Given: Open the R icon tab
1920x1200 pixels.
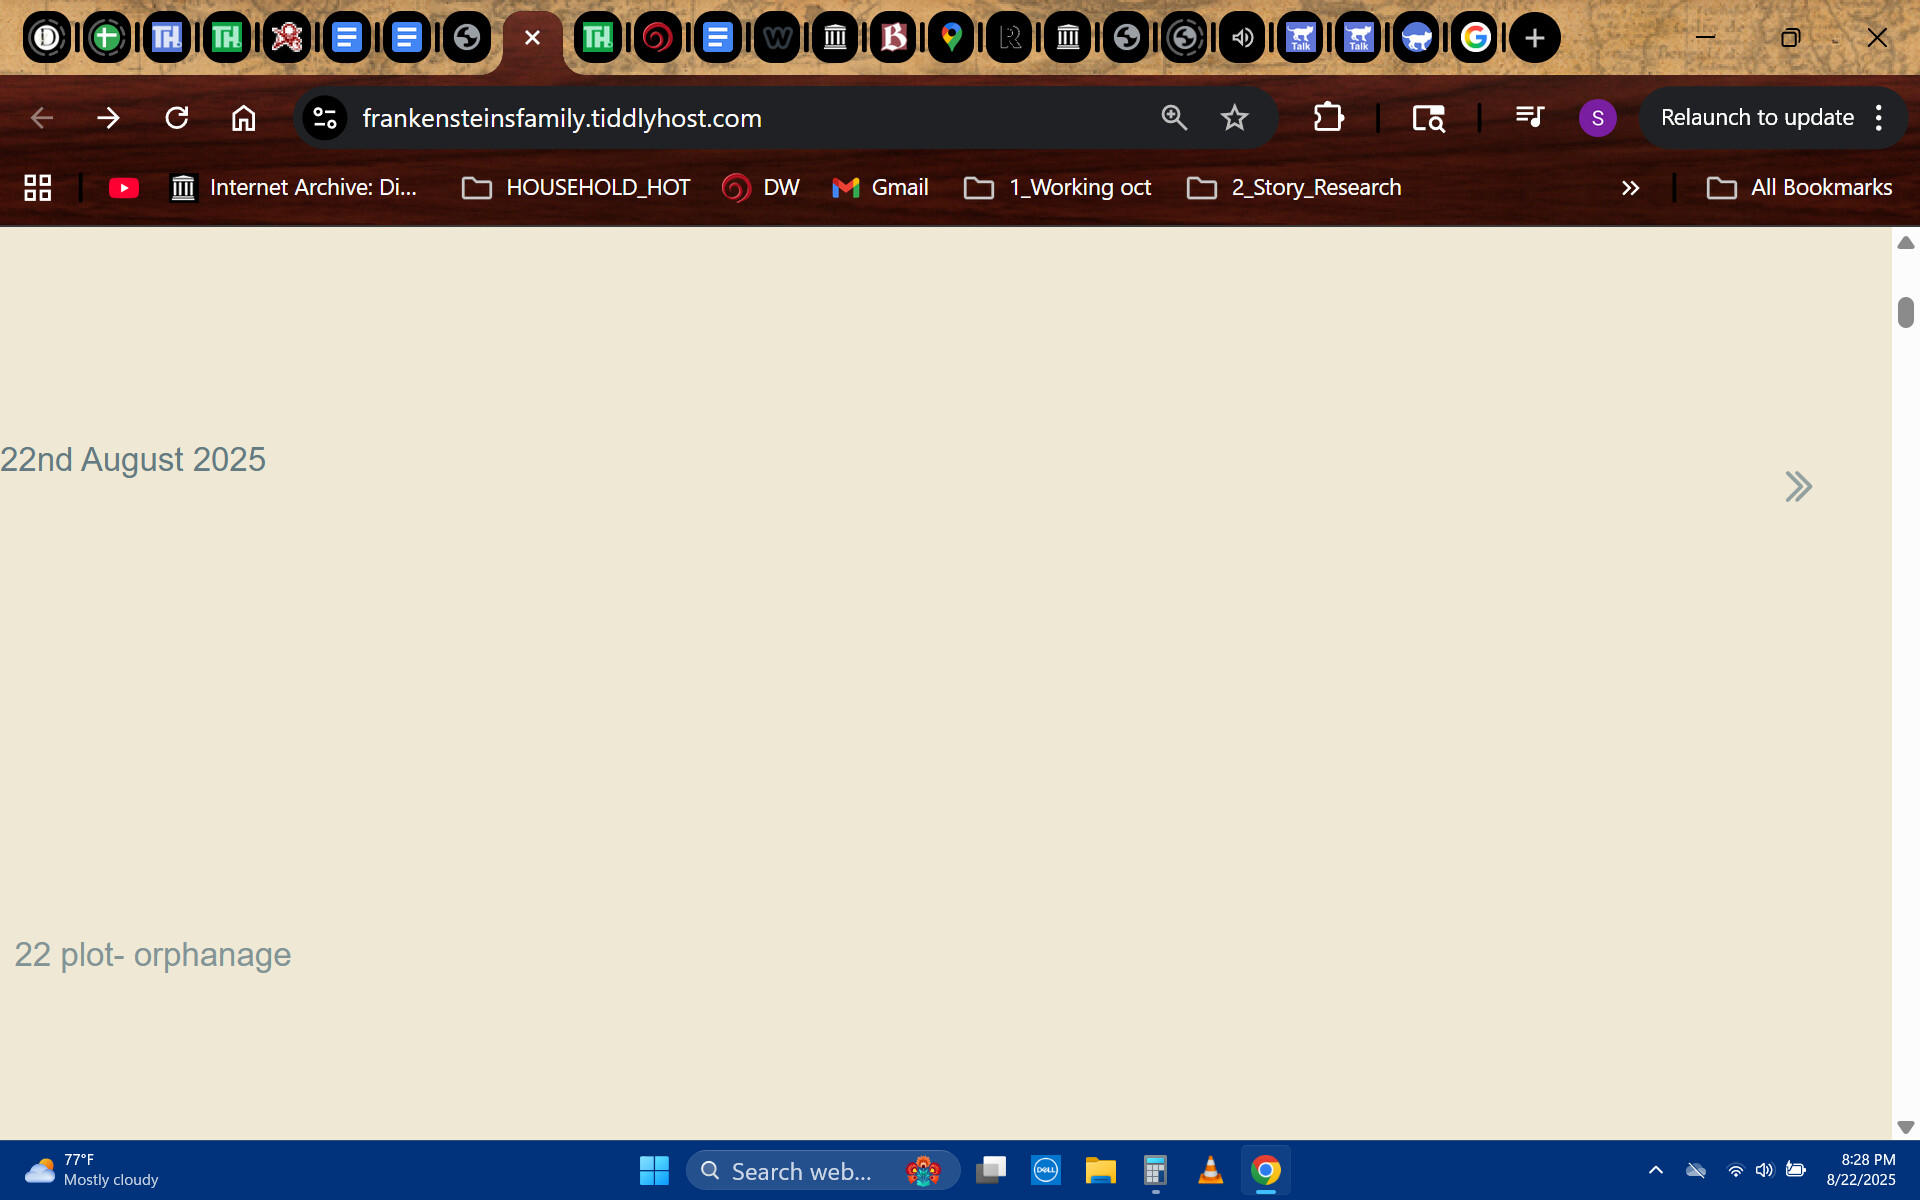Looking at the screenshot, I should pos(1010,38).
